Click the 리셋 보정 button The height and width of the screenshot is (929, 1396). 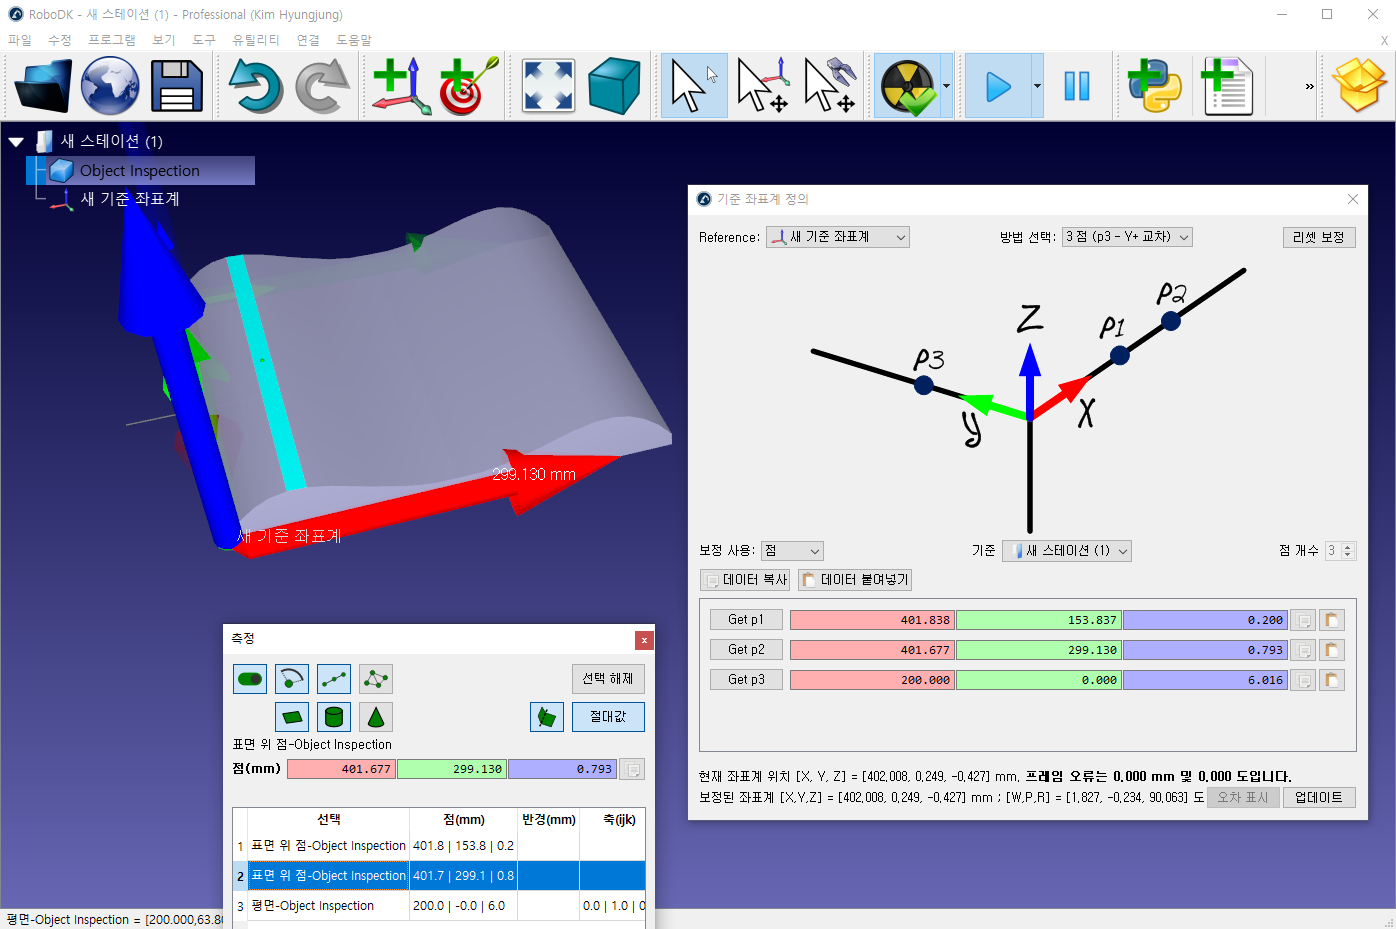pyautogui.click(x=1319, y=237)
